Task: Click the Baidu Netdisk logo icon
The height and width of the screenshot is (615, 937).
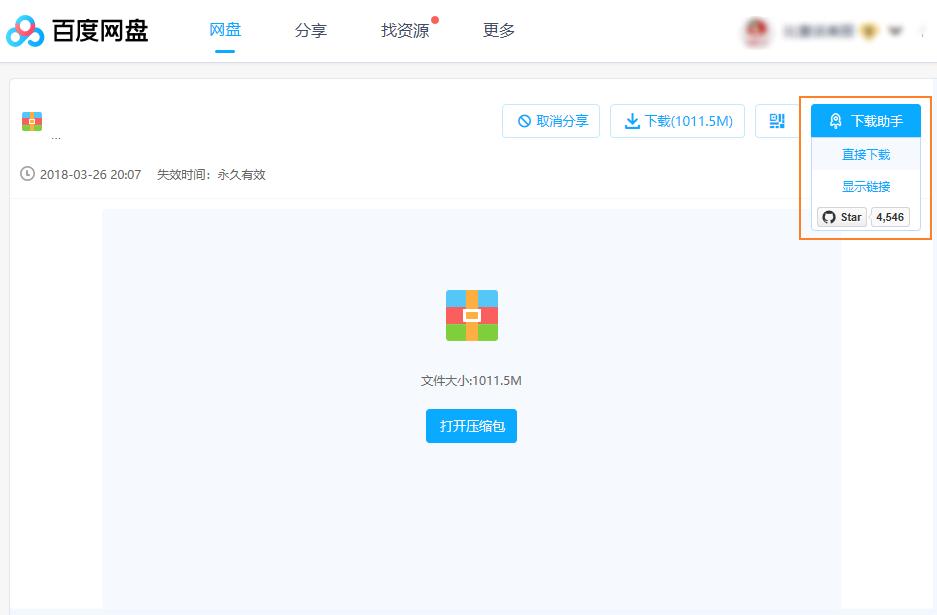Action: [x=27, y=30]
